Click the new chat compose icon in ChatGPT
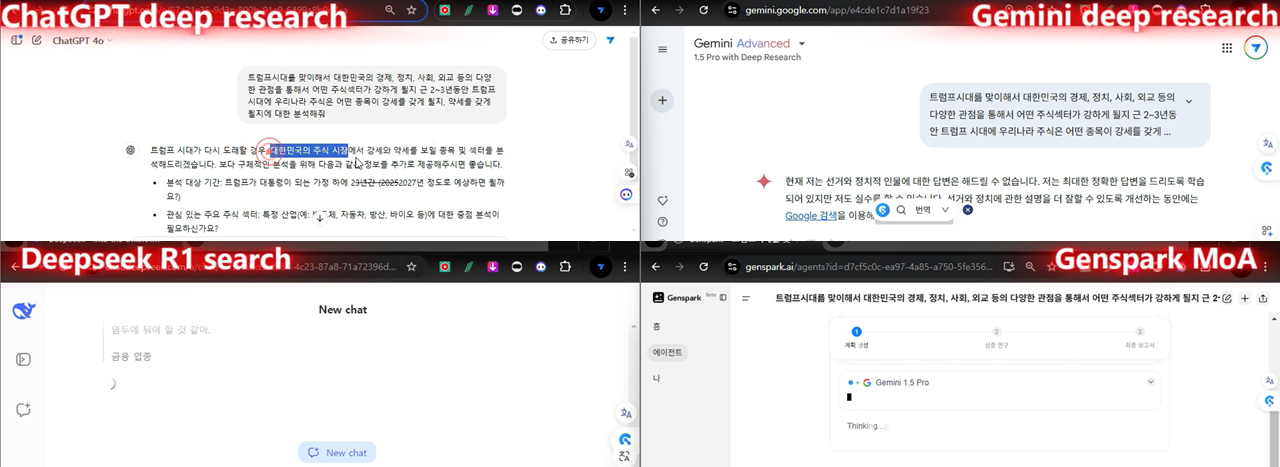The image size is (1280, 467). pos(37,40)
